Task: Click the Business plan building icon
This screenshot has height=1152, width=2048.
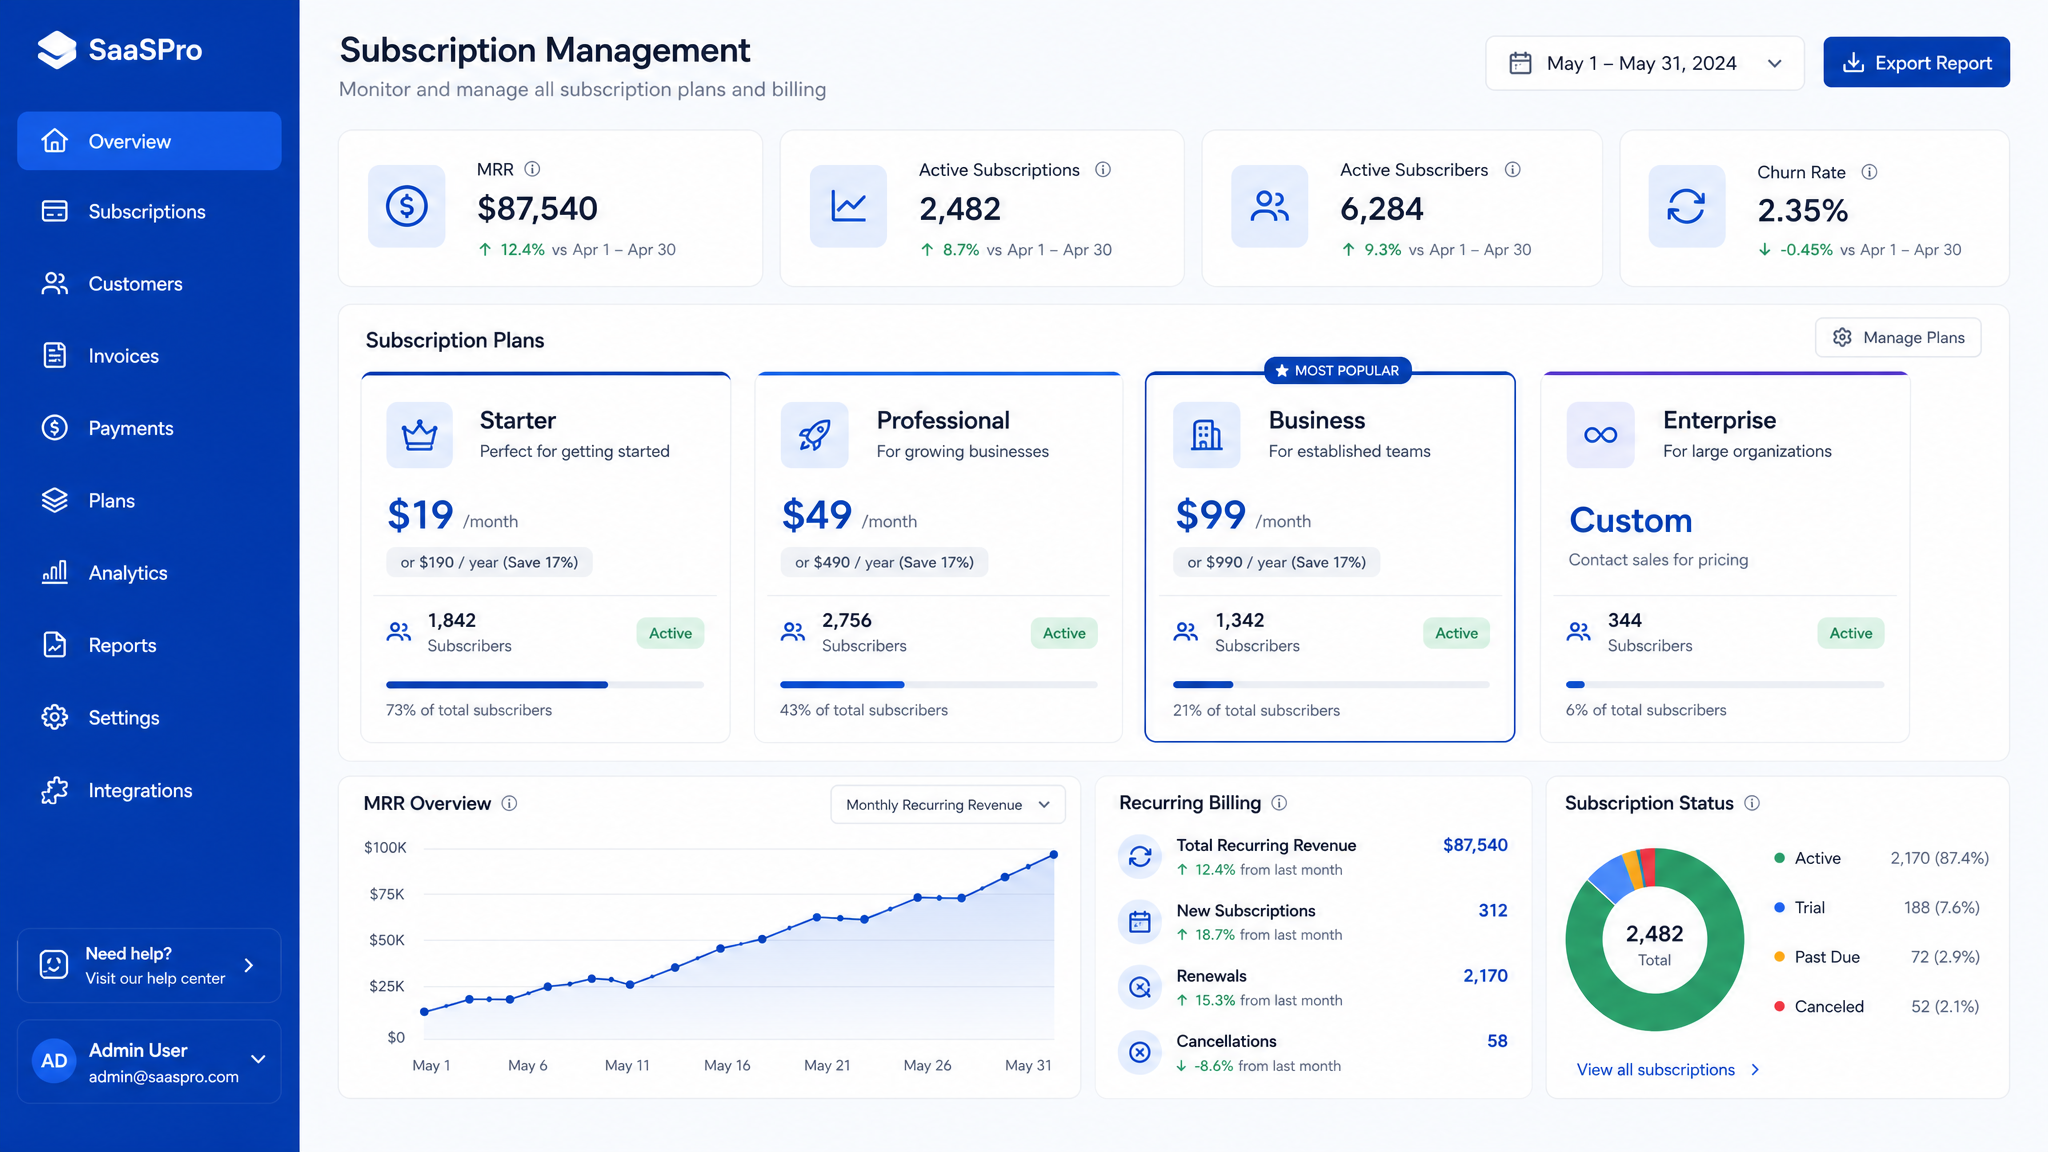Action: (1206, 435)
